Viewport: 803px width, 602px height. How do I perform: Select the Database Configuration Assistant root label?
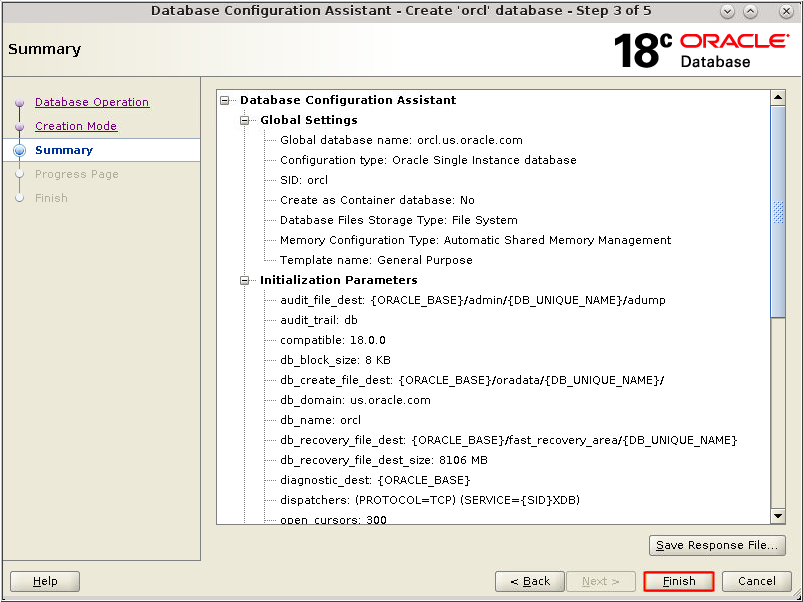click(348, 100)
